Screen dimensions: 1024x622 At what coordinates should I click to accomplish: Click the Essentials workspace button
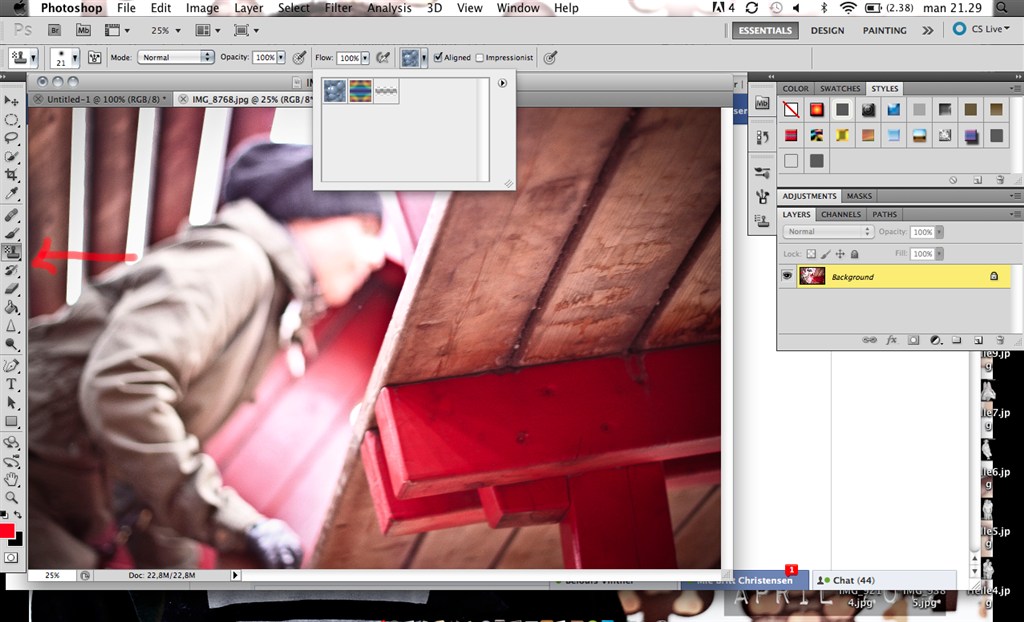coord(765,30)
